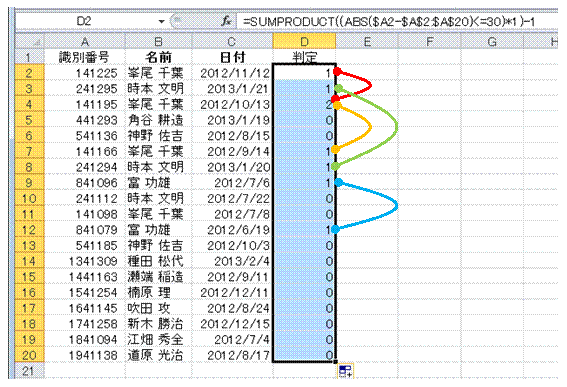Click the 判定 header cell
Viewport: 567px width, 387px height.
(304, 57)
